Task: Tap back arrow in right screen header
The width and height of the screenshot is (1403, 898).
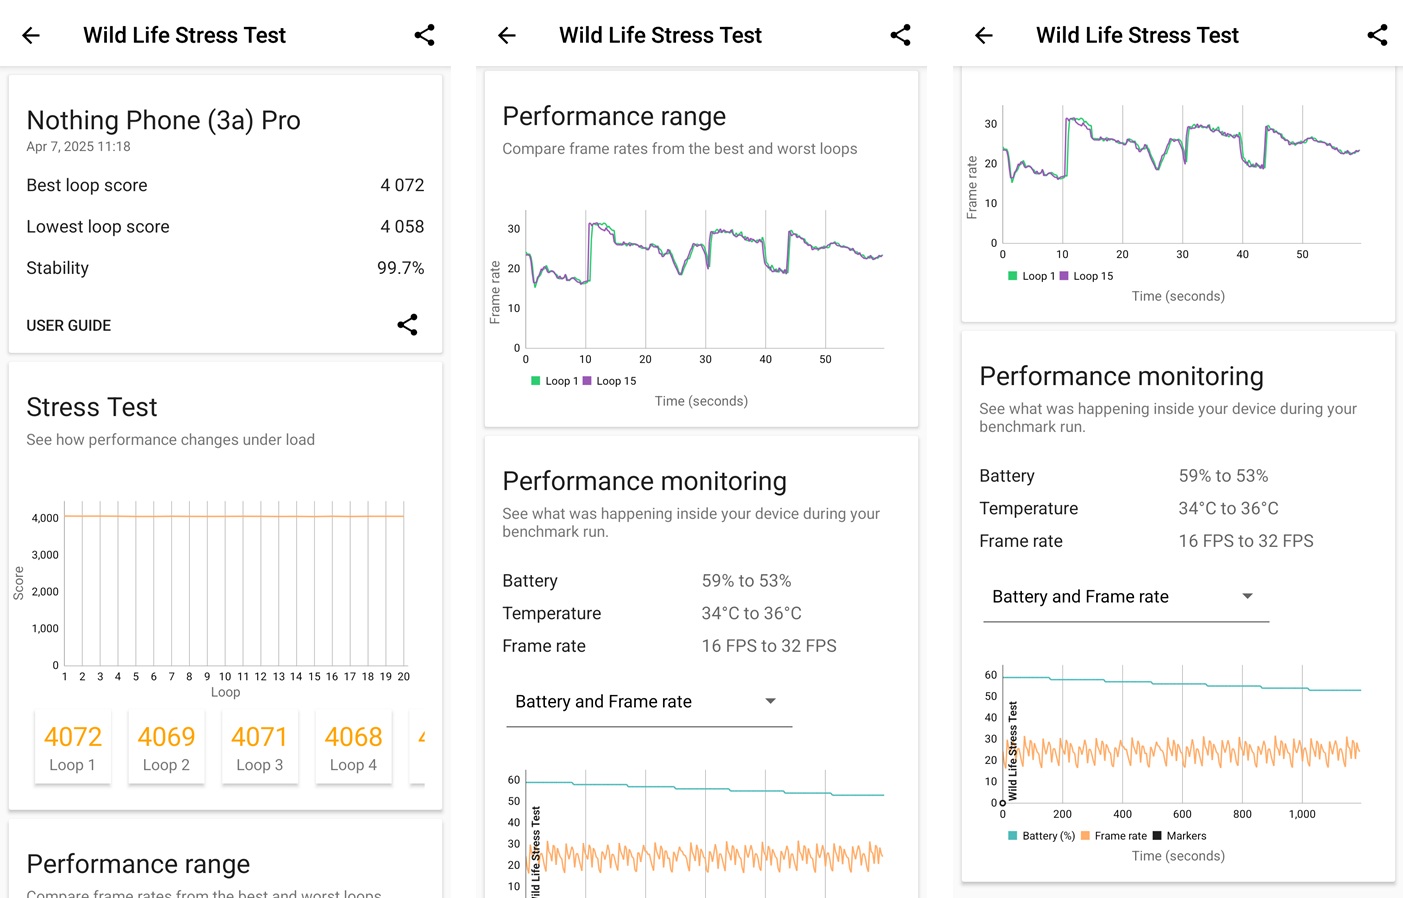Action: click(x=984, y=35)
